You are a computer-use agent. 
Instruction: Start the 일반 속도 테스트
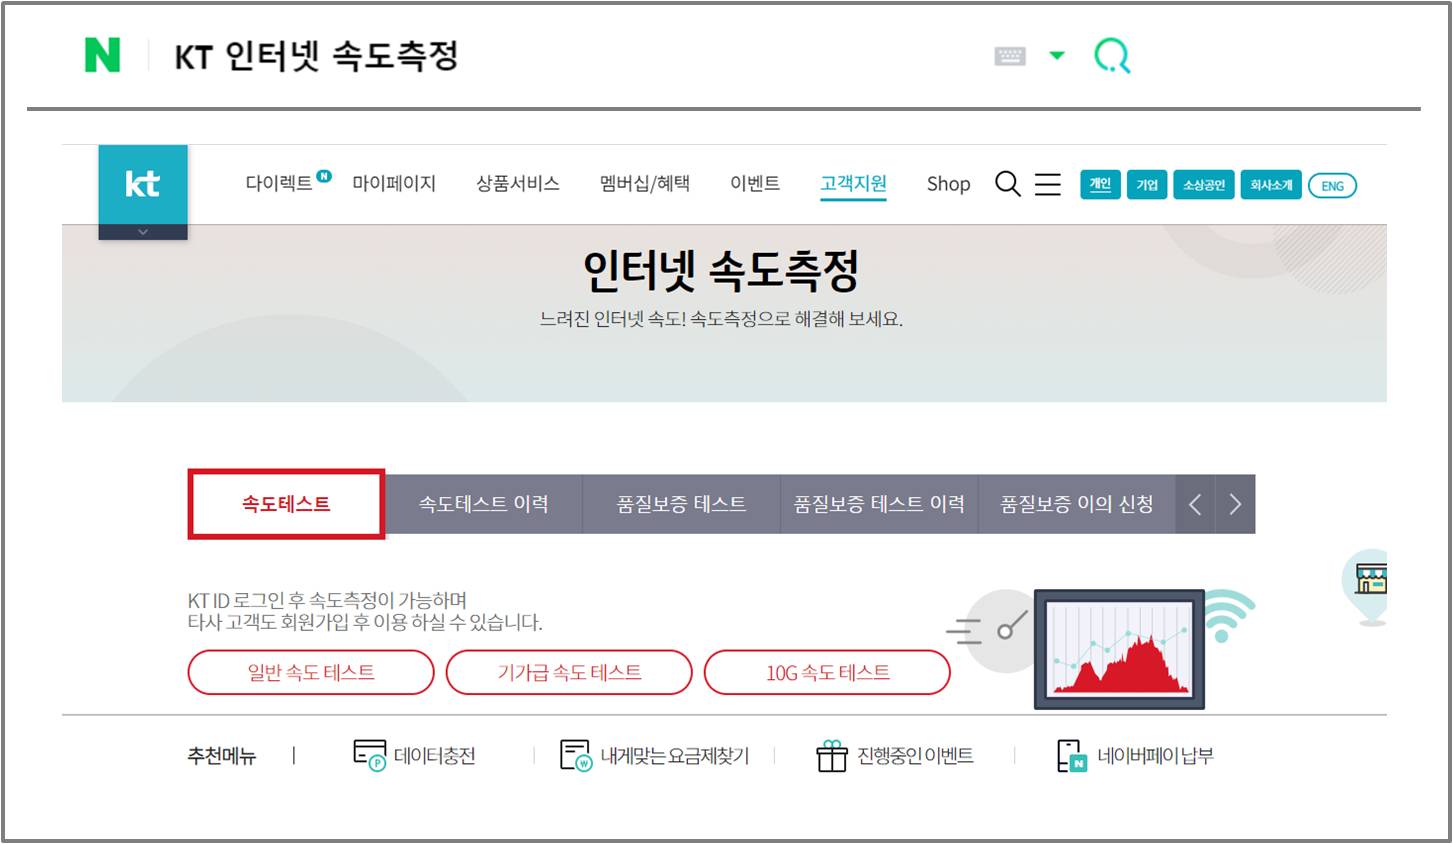311,672
